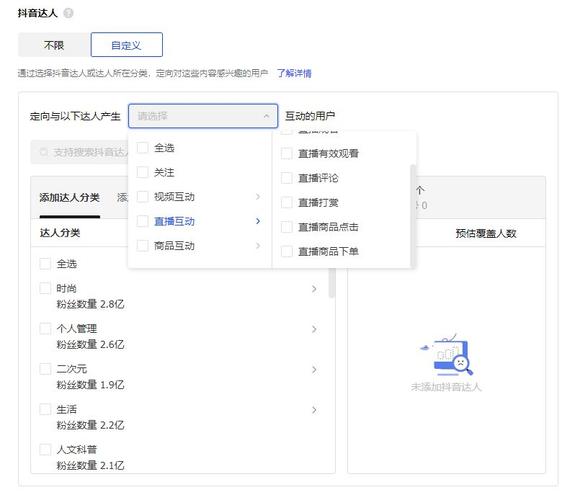Tick the 个人管理 category checkbox

click(x=45, y=329)
